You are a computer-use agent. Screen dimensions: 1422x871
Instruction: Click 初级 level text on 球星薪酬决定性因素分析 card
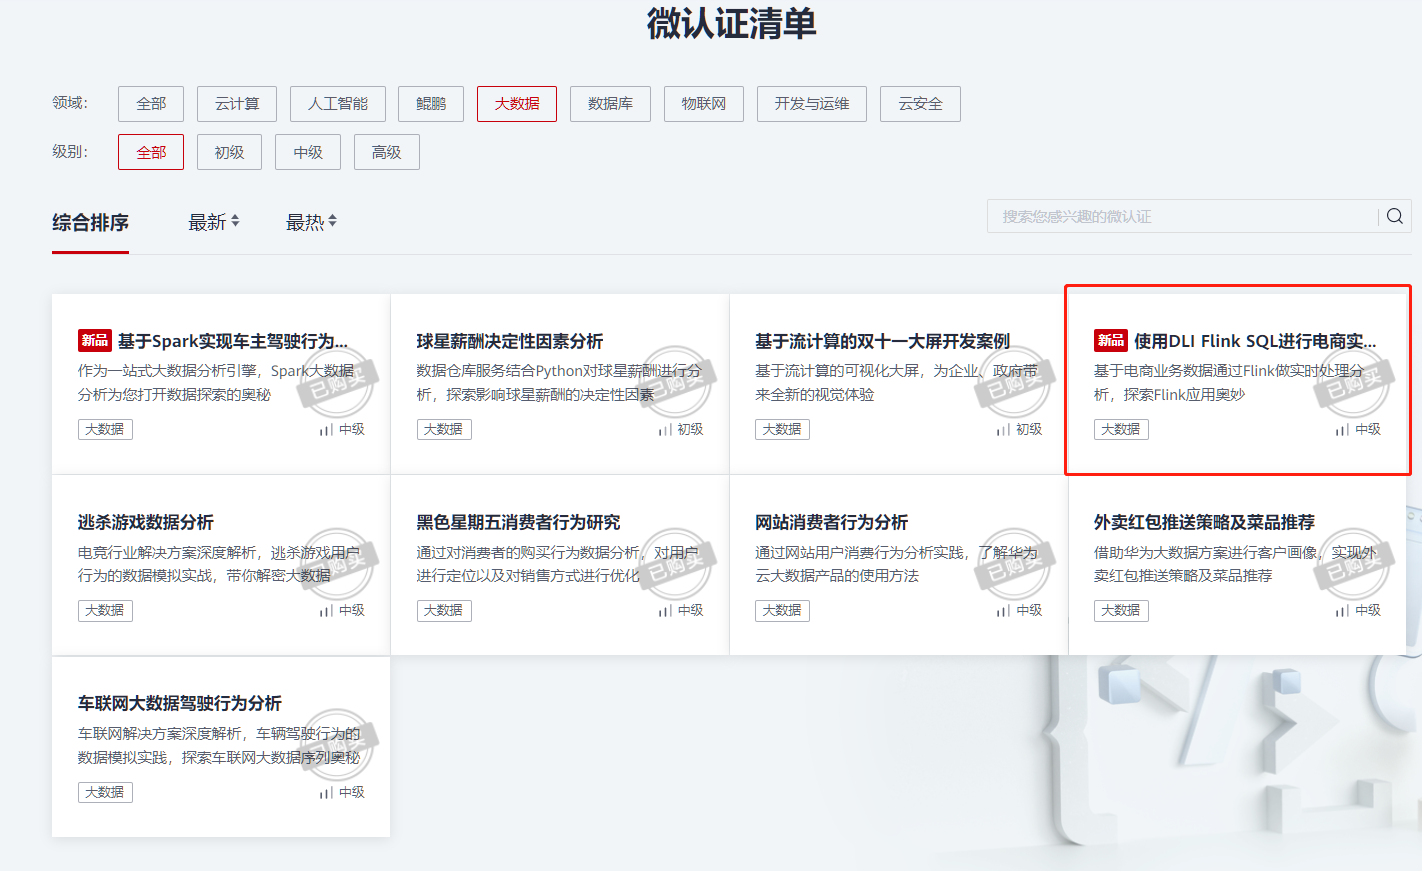coord(690,430)
